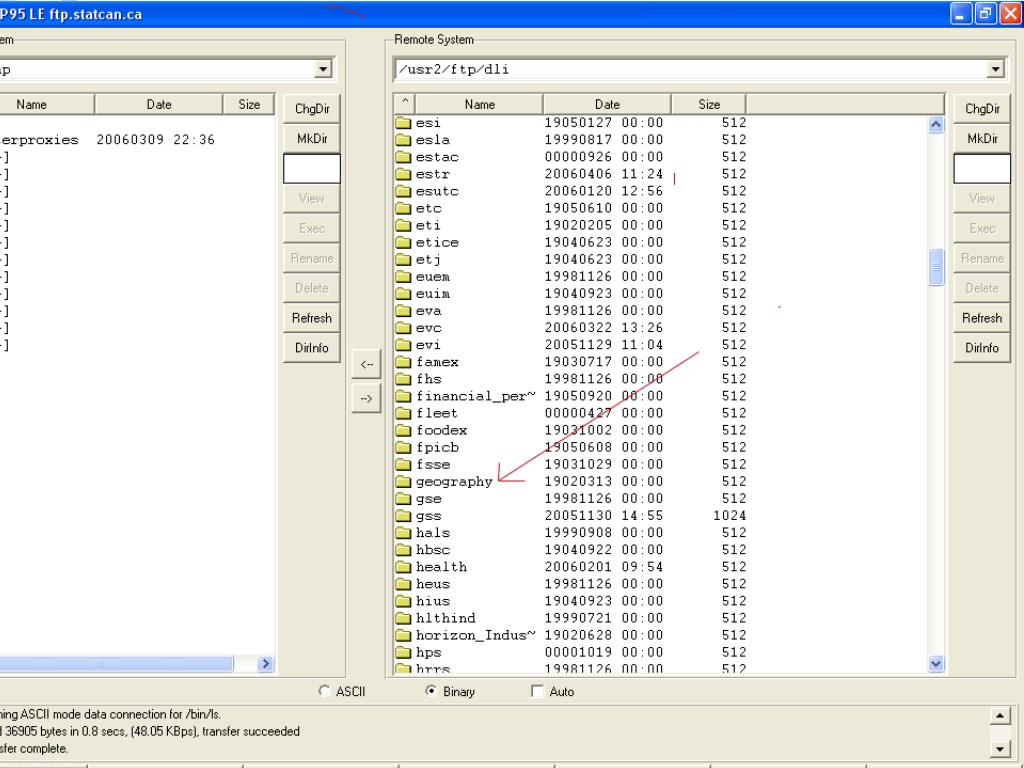Sort remote list by Size column
This screenshot has width=1024, height=768.
(x=709, y=104)
